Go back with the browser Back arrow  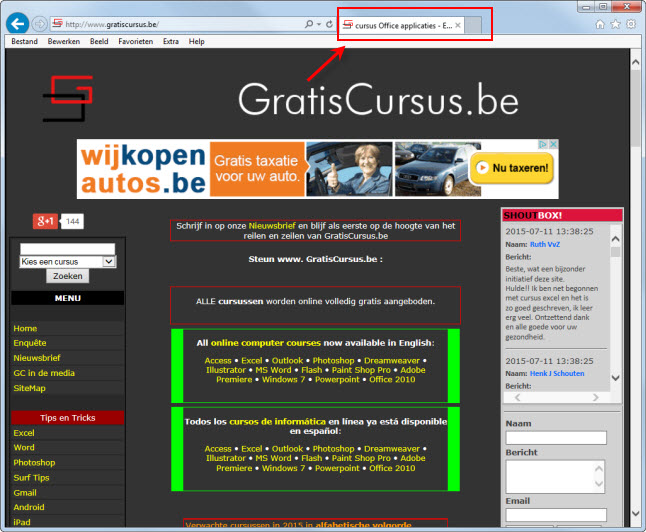tap(17, 24)
